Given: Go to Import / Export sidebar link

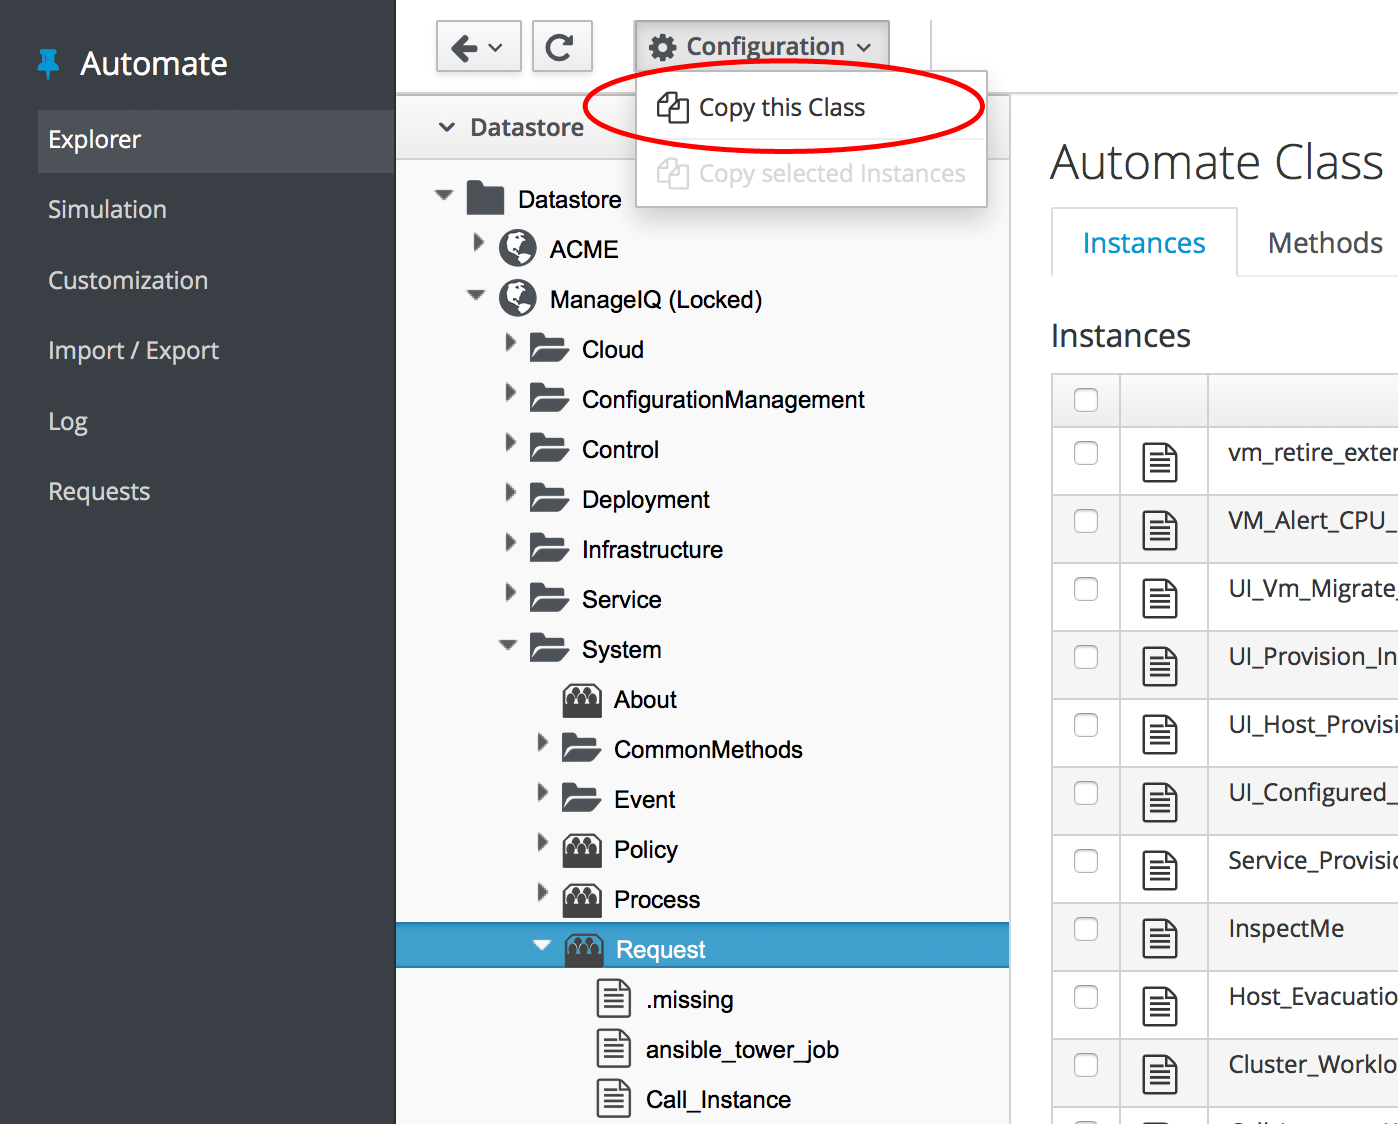Looking at the screenshot, I should [x=133, y=351].
